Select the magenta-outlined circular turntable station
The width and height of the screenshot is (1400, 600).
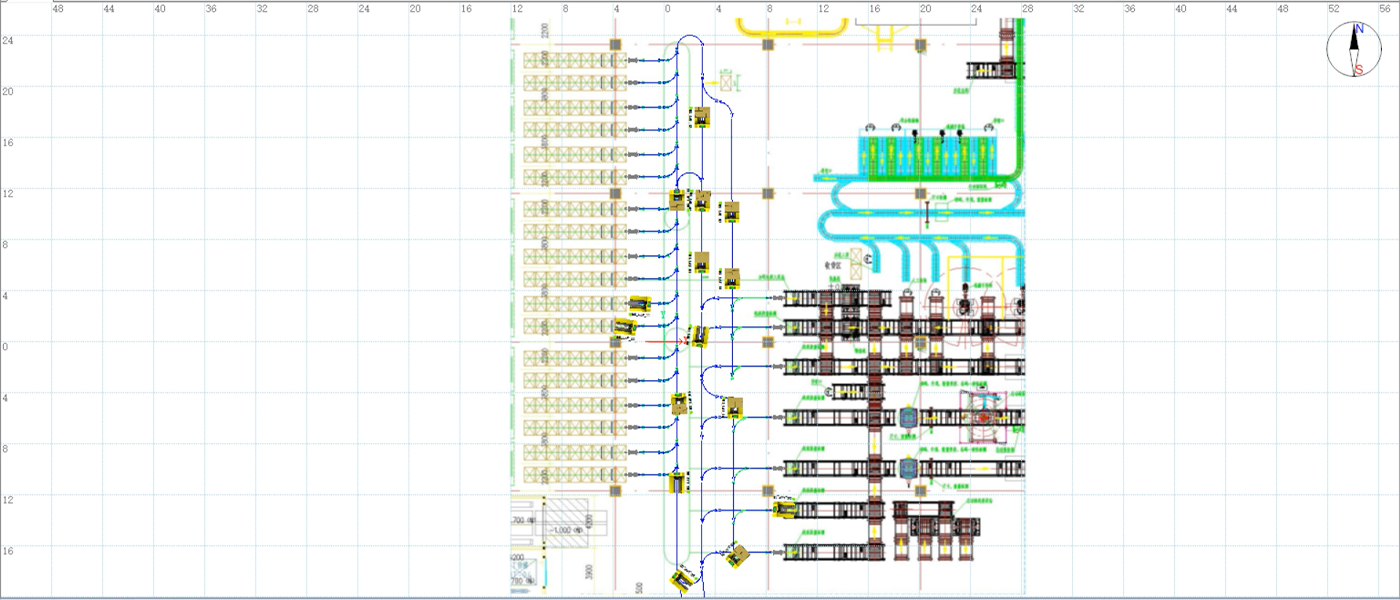point(985,415)
